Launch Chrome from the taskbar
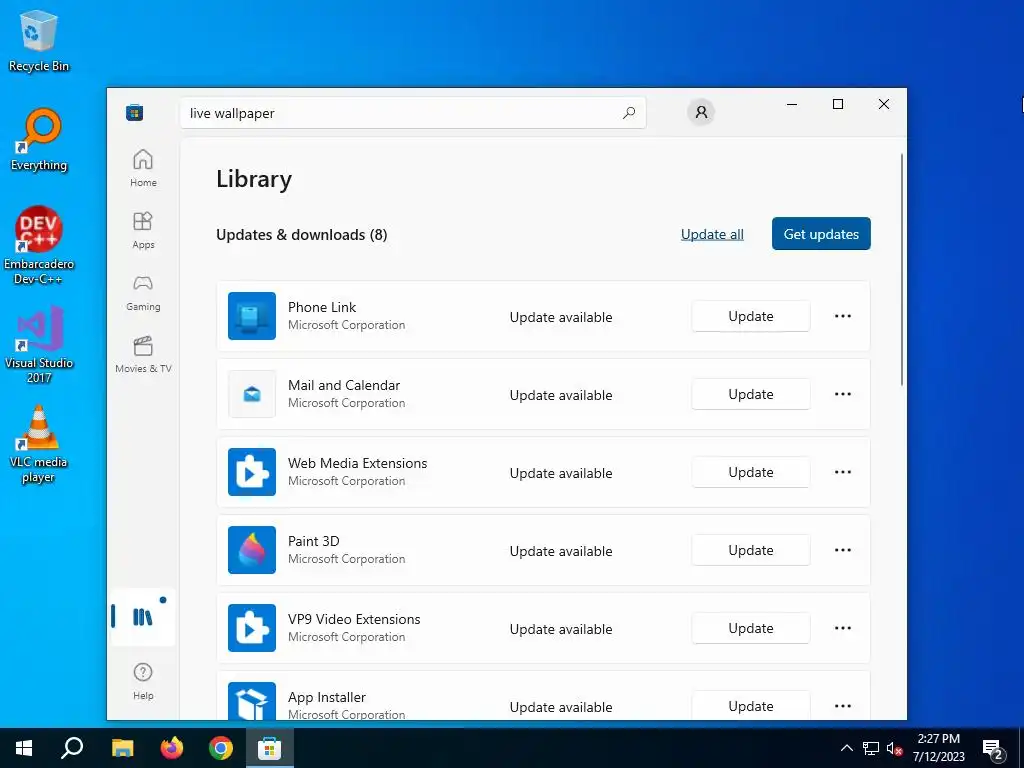Image resolution: width=1024 pixels, height=768 pixels. (221, 748)
